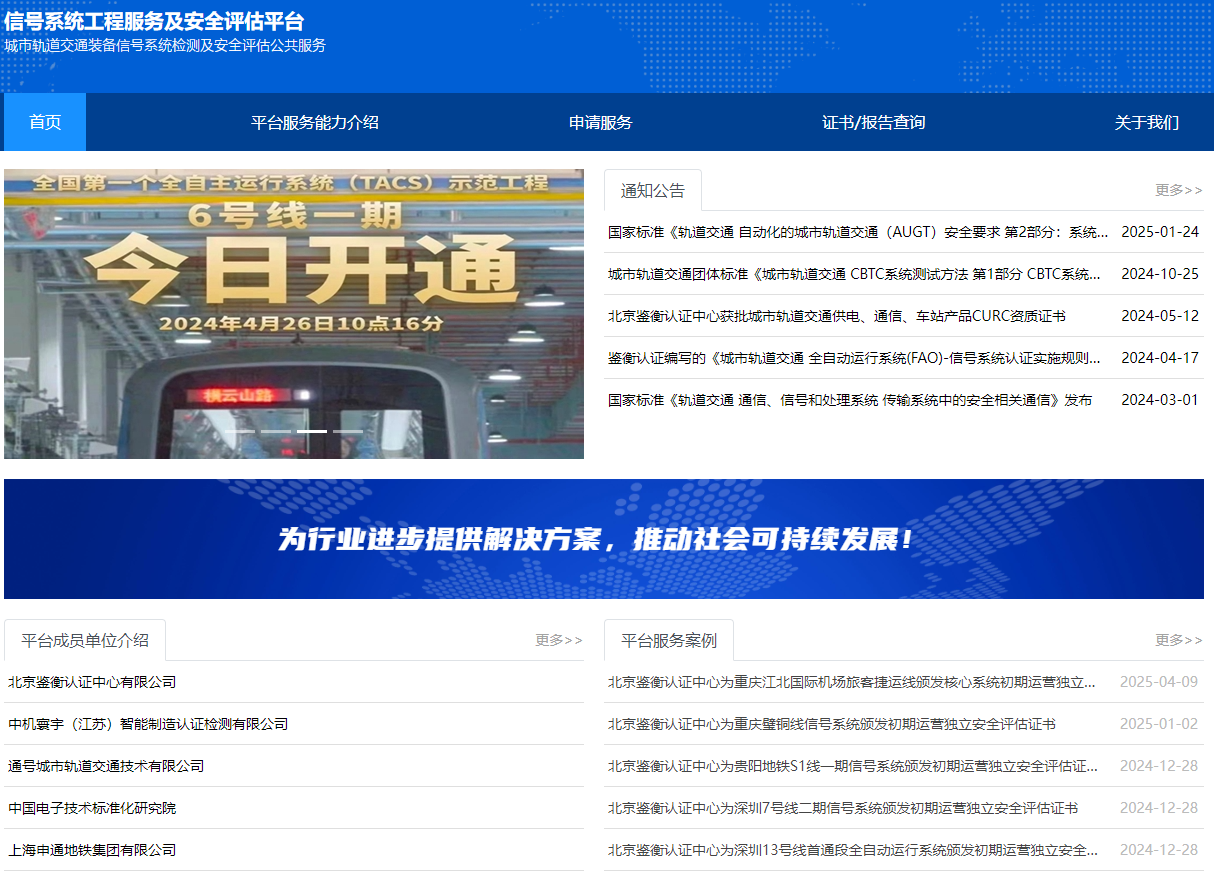Switch to the second carousel slide indicator

276,431
